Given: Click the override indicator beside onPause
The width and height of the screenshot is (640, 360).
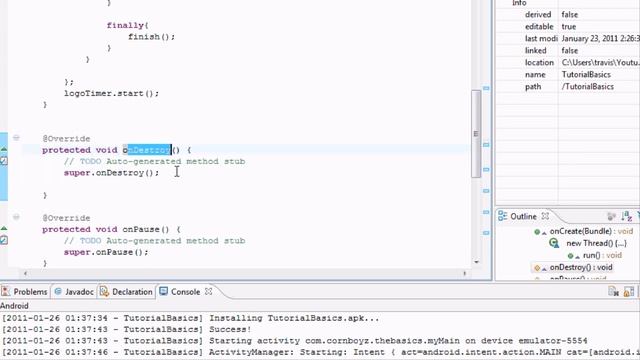Looking at the screenshot, I should [4, 229].
